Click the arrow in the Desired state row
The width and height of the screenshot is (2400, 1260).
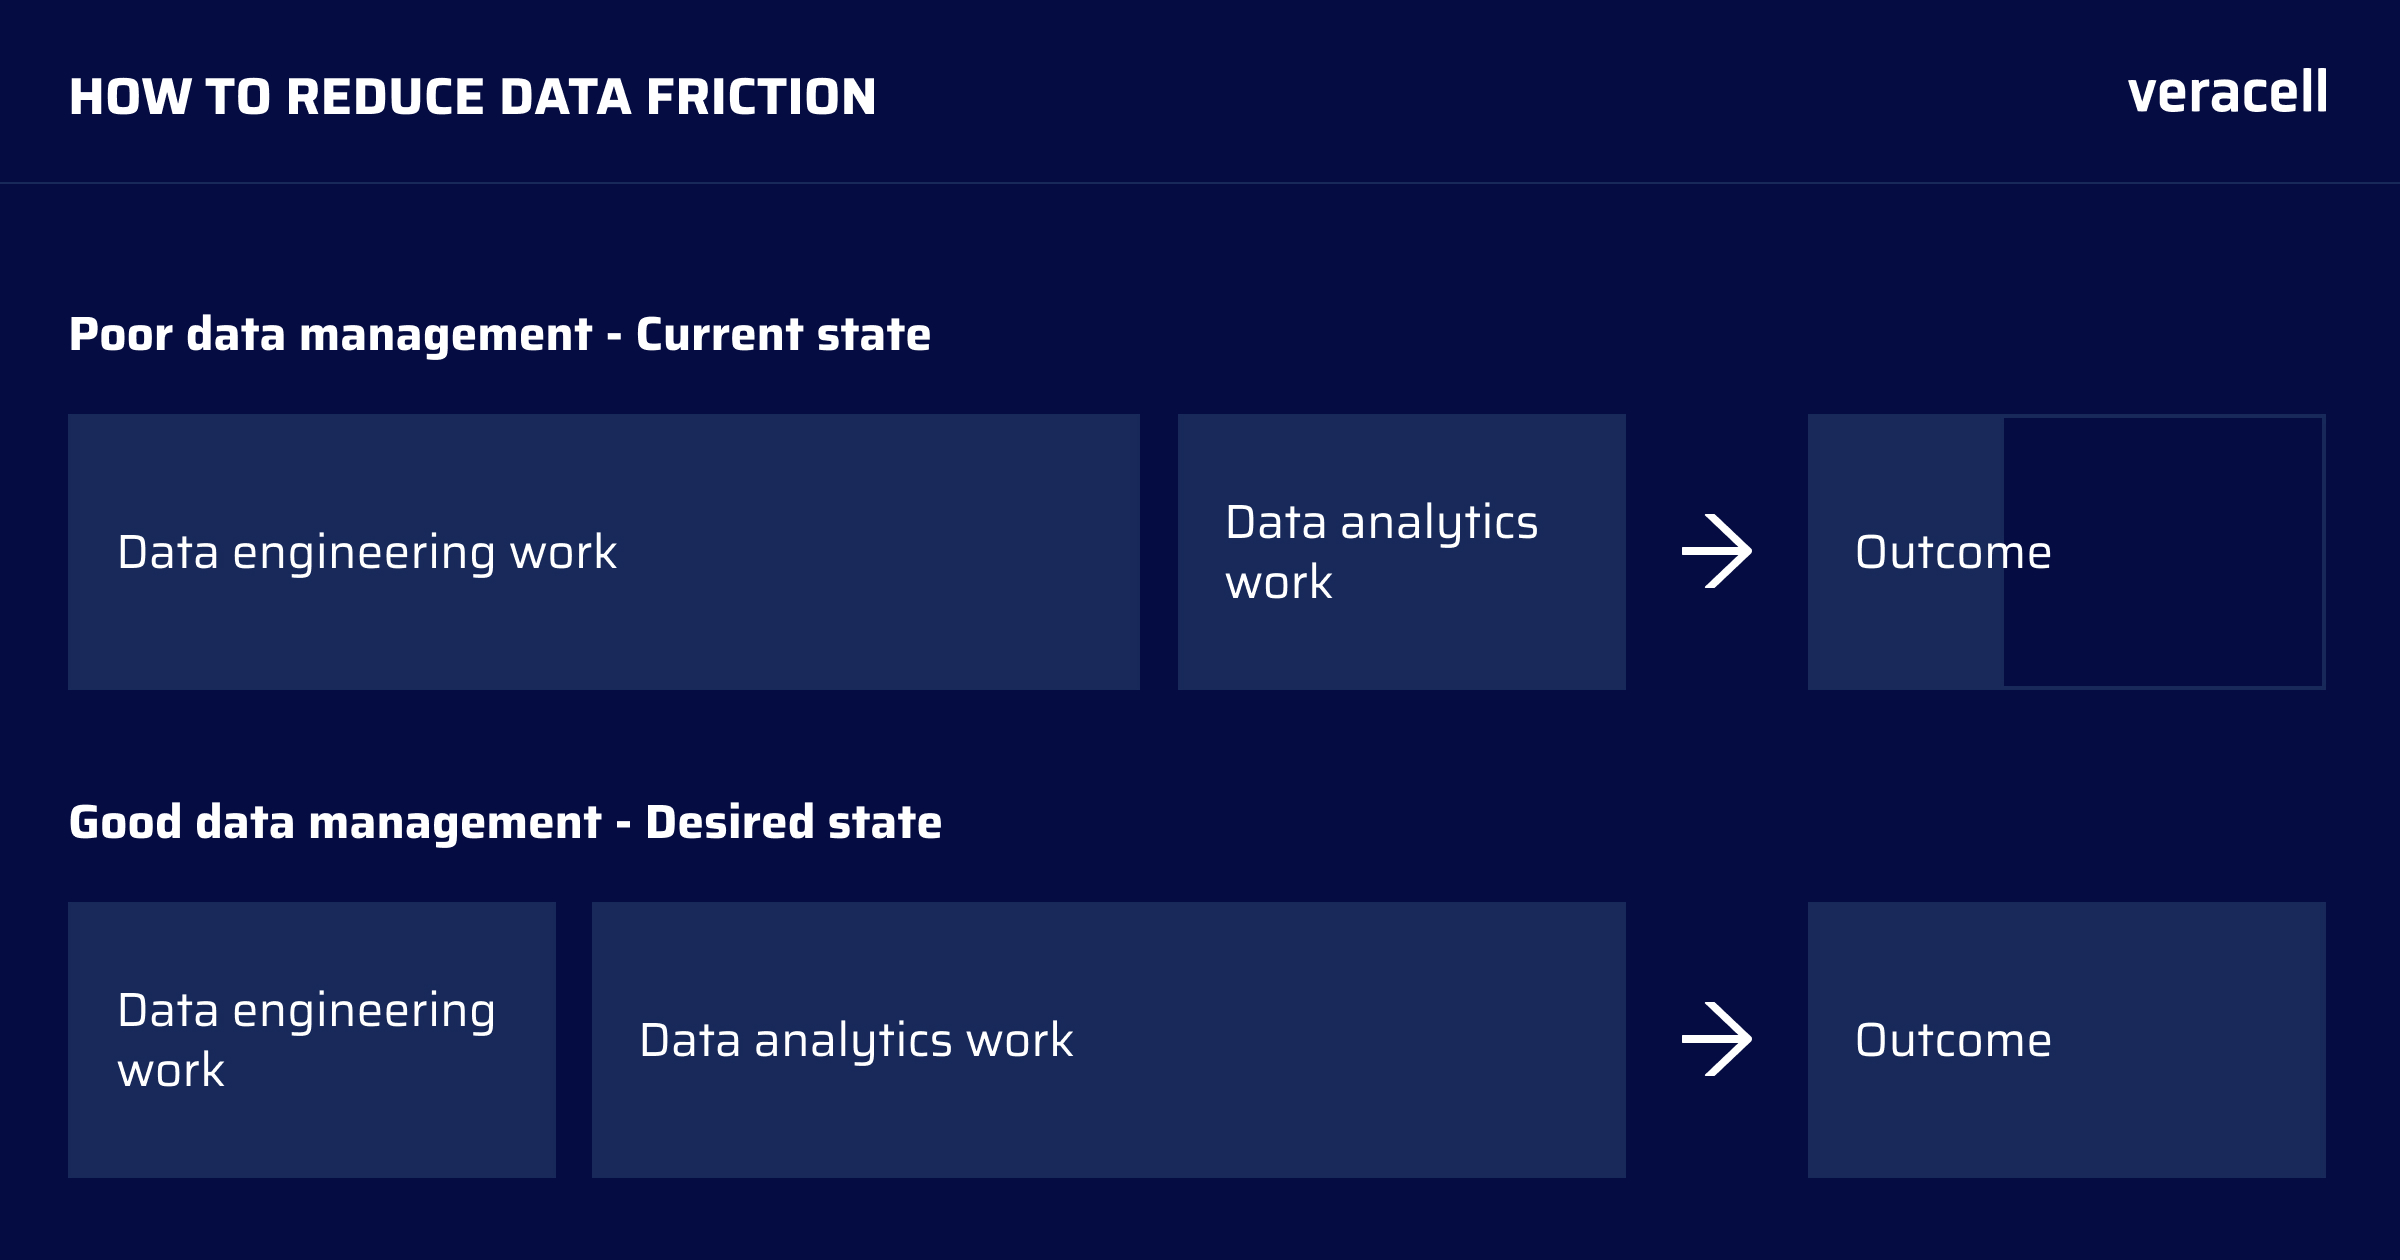[1717, 1039]
